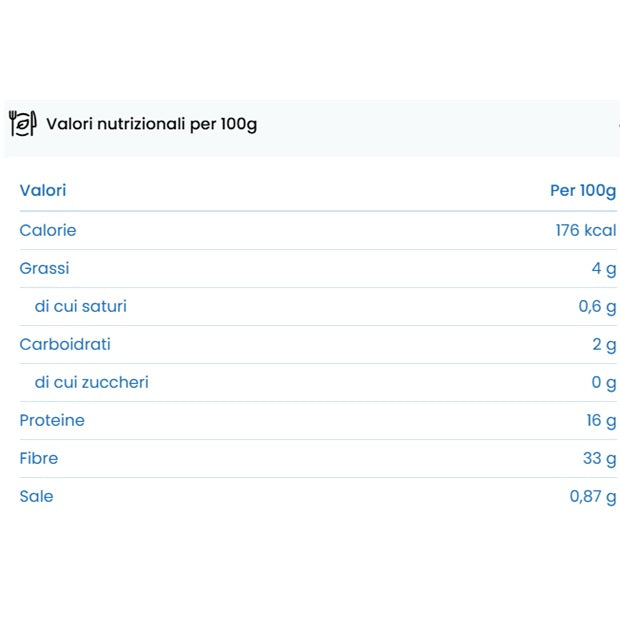The height and width of the screenshot is (619, 620).
Task: Select the 'Grassi' row label
Action: click(x=44, y=268)
